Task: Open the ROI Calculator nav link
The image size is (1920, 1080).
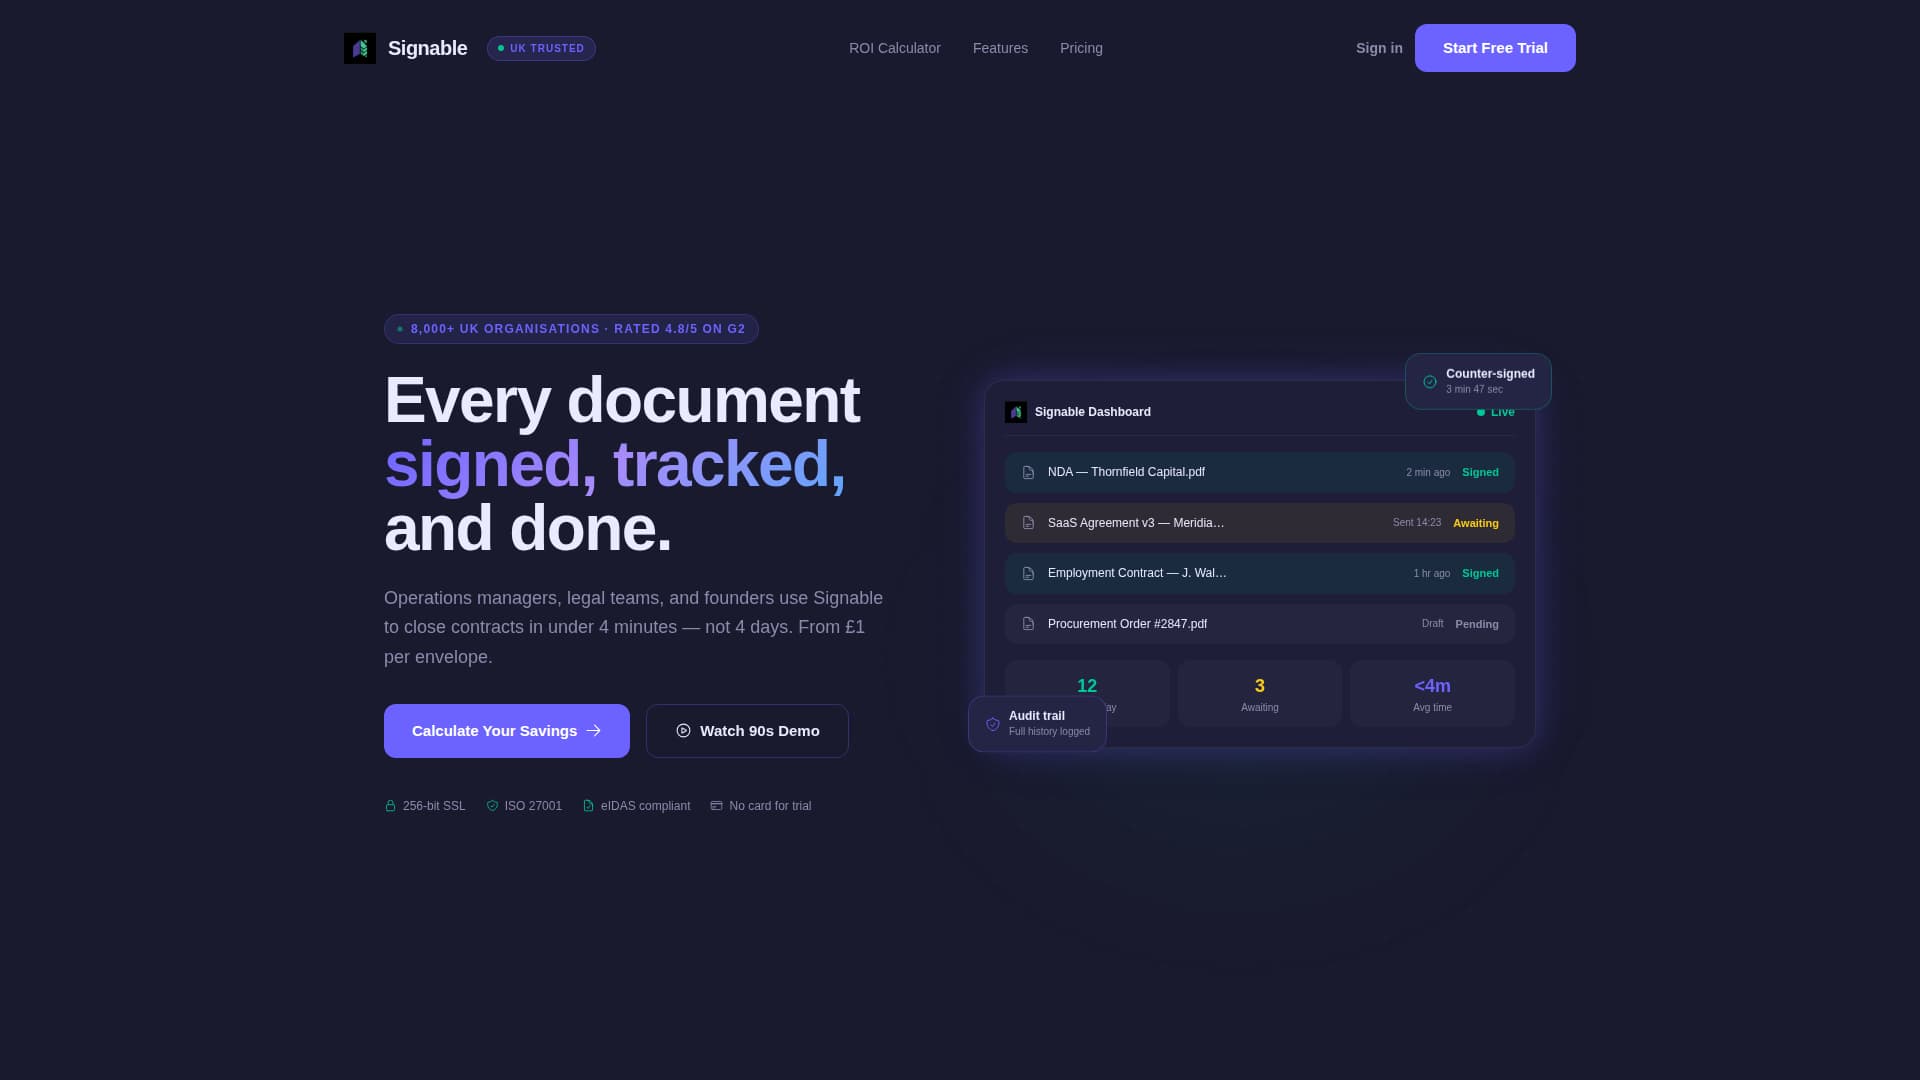Action: click(x=895, y=48)
